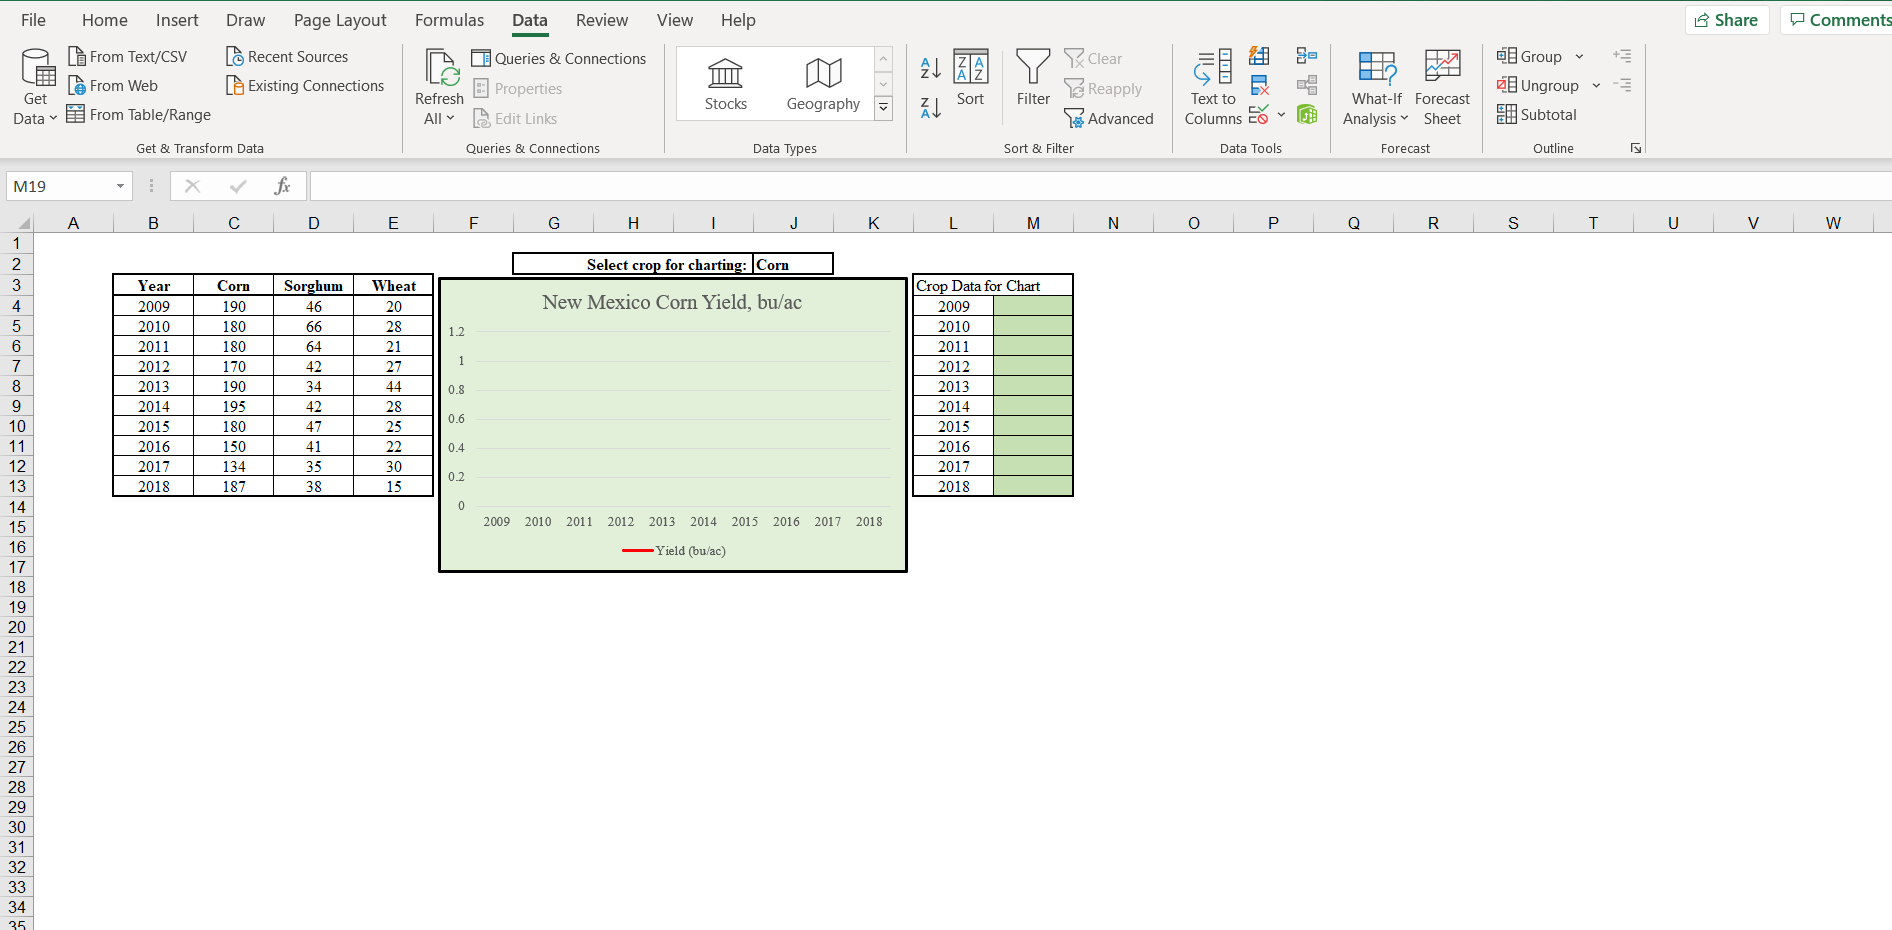This screenshot has height=930, width=1892.
Task: Open the Name Box dropdown
Action: pos(120,186)
